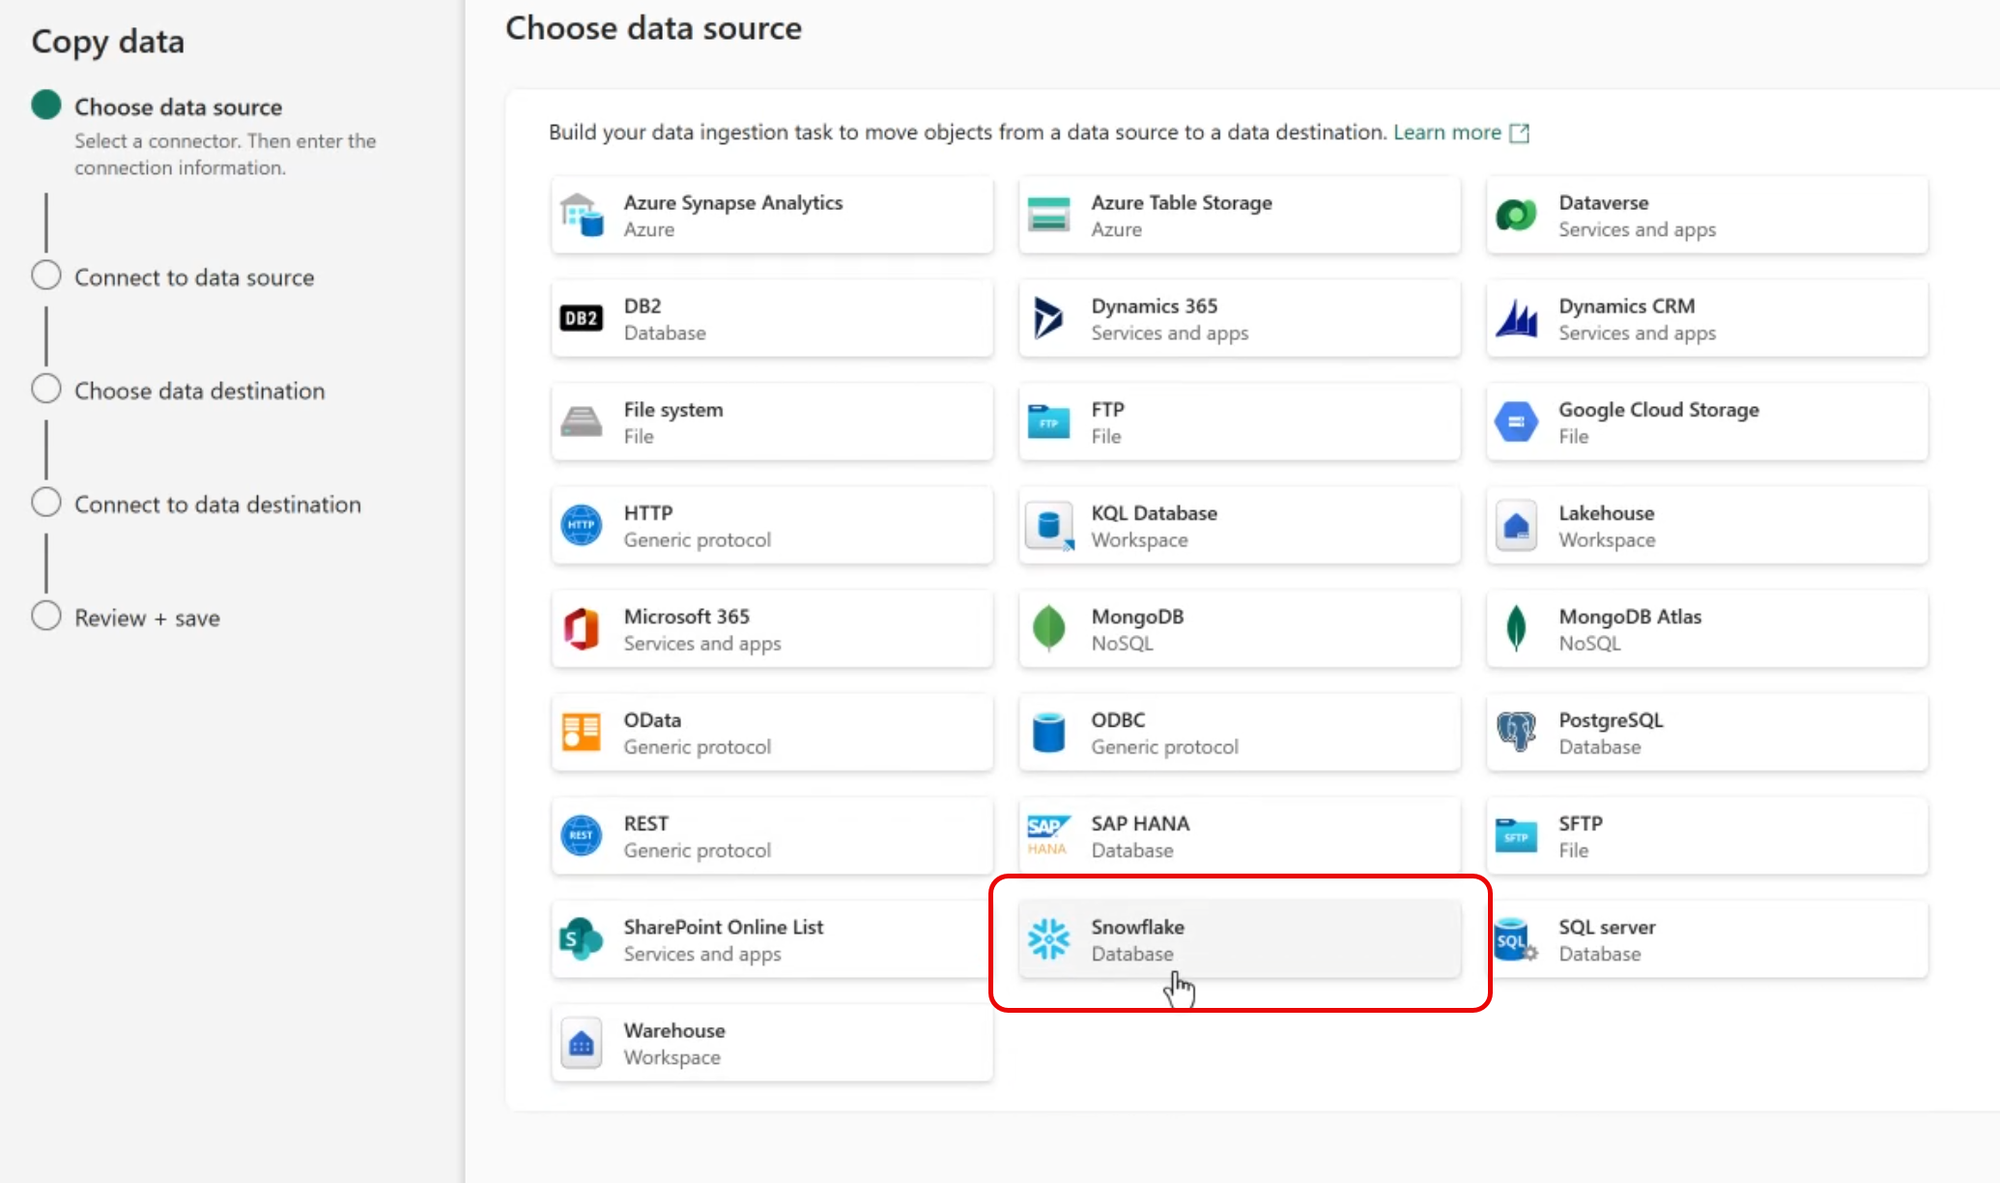Click the REST globe icon
The width and height of the screenshot is (2000, 1183).
click(x=581, y=836)
